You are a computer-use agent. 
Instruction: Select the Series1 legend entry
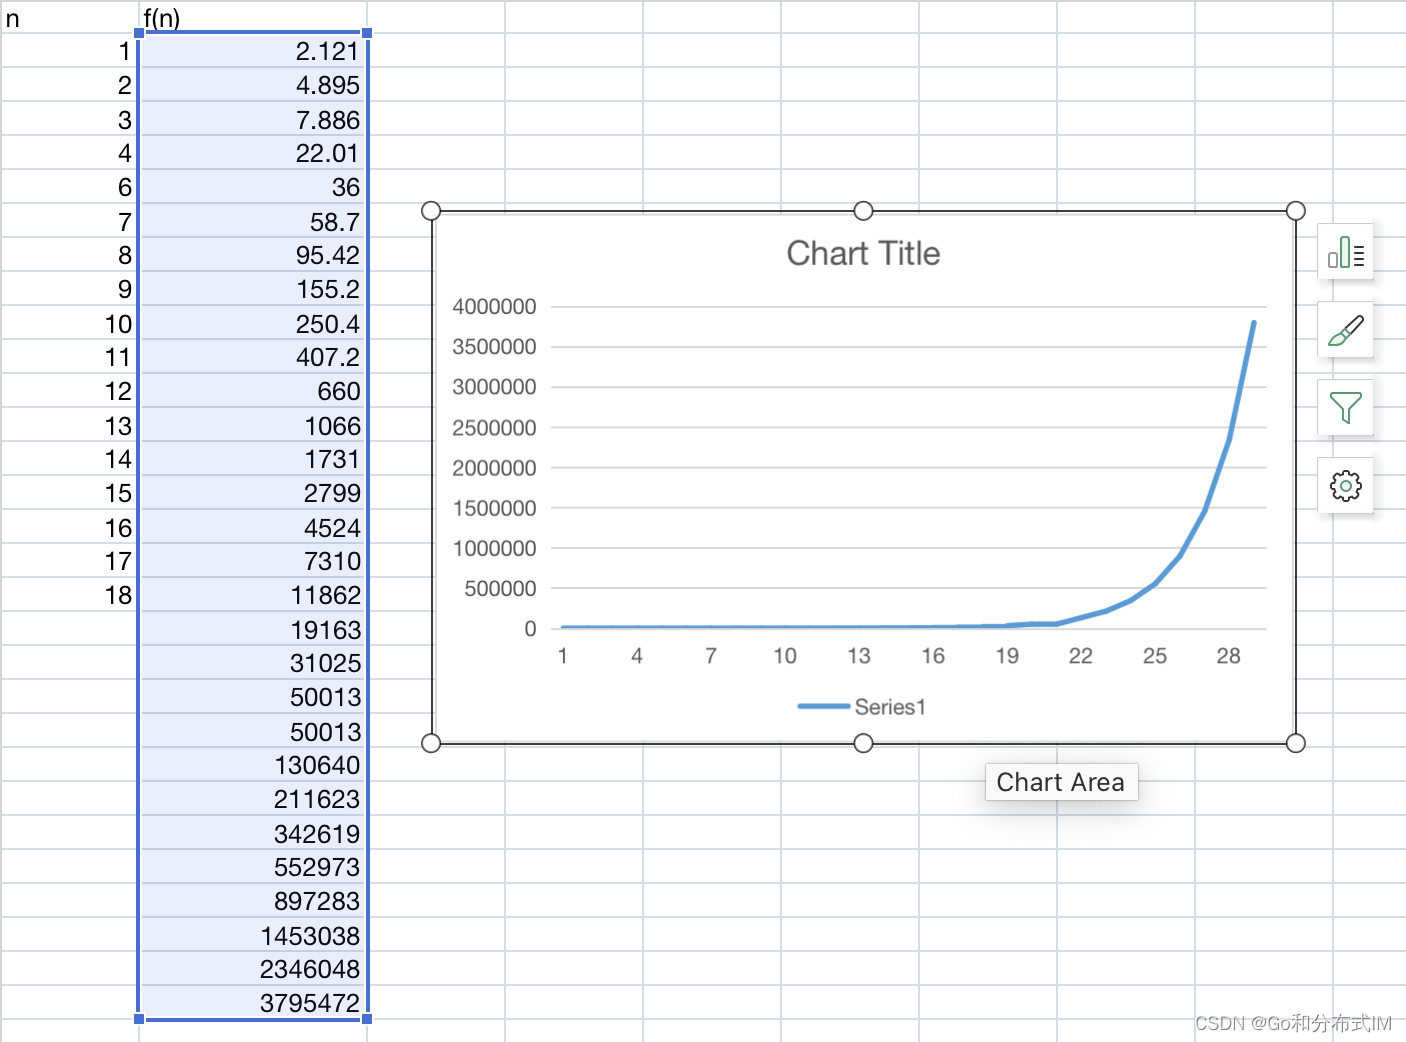click(862, 707)
